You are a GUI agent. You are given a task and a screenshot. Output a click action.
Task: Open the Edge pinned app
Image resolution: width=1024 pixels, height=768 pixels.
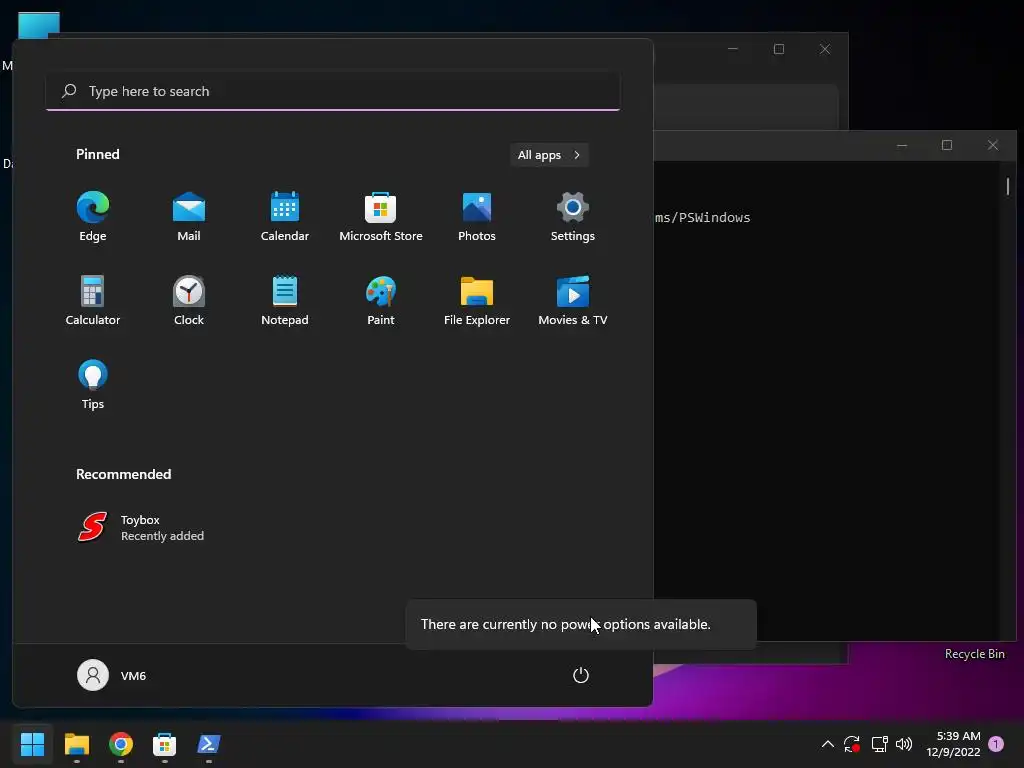pos(93,217)
